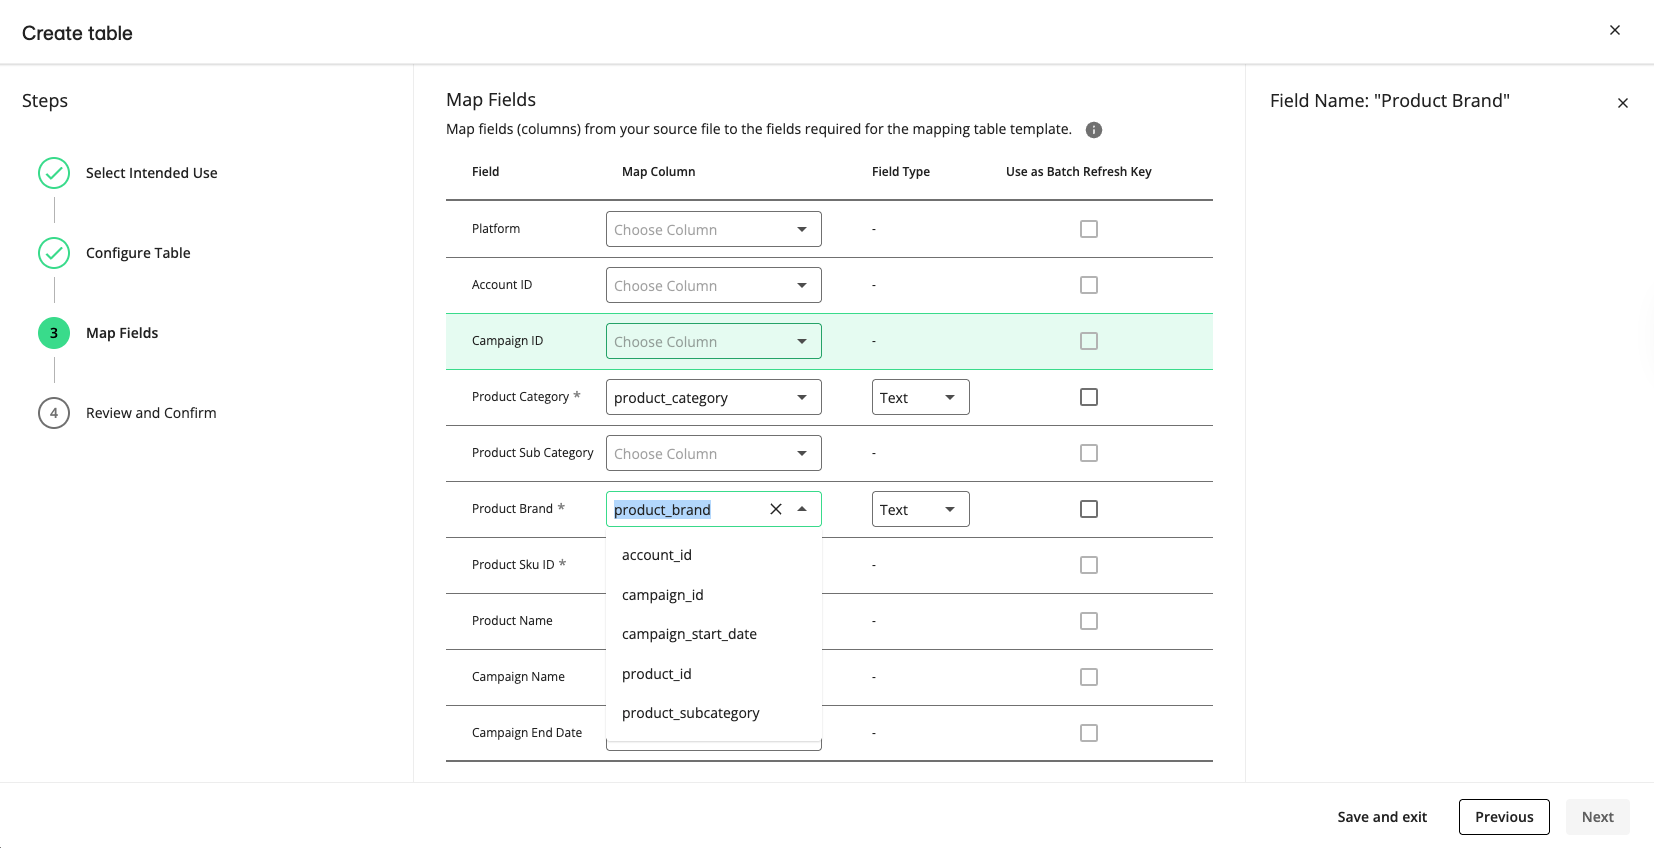Click the Select Intended Use checkmark icon

54,173
